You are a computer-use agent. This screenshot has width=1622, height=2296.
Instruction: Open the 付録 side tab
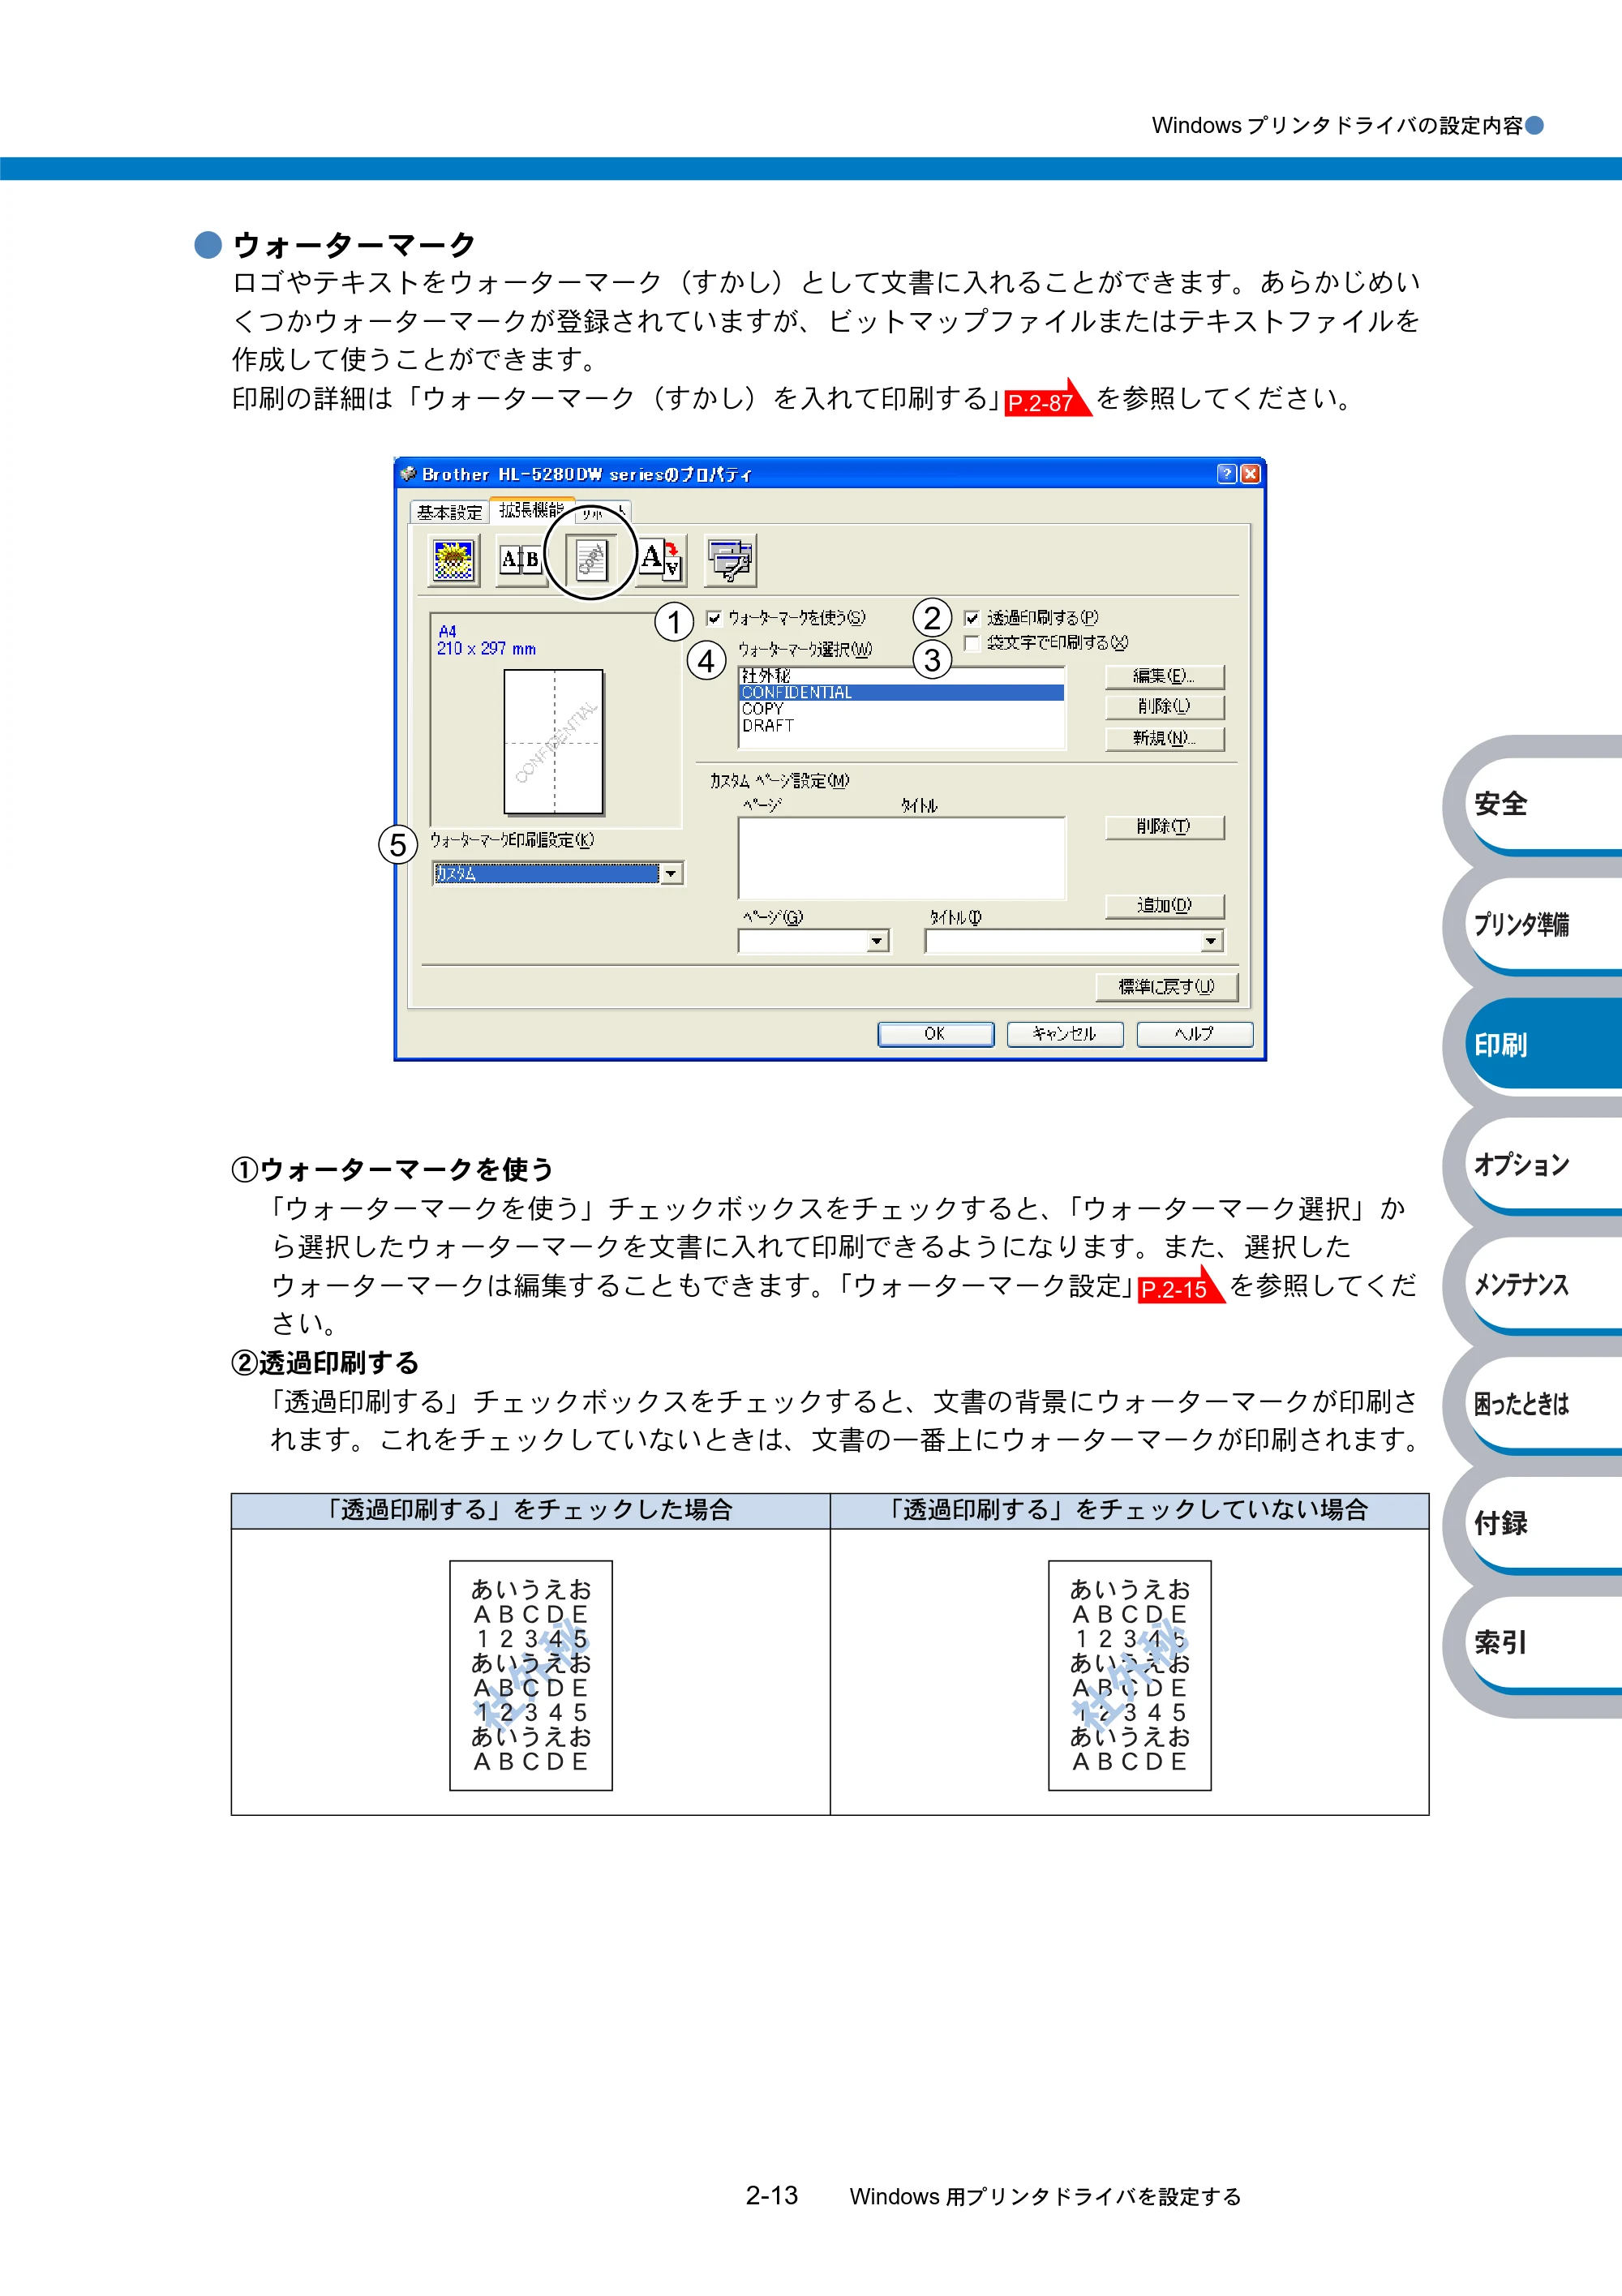[1543, 1523]
